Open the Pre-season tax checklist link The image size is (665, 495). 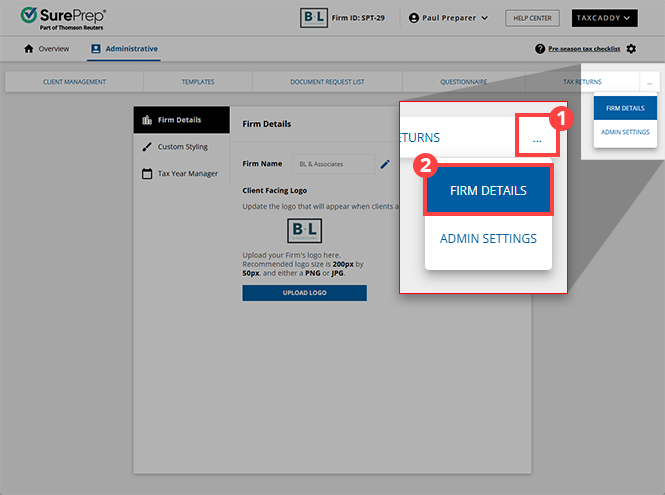[x=583, y=49]
